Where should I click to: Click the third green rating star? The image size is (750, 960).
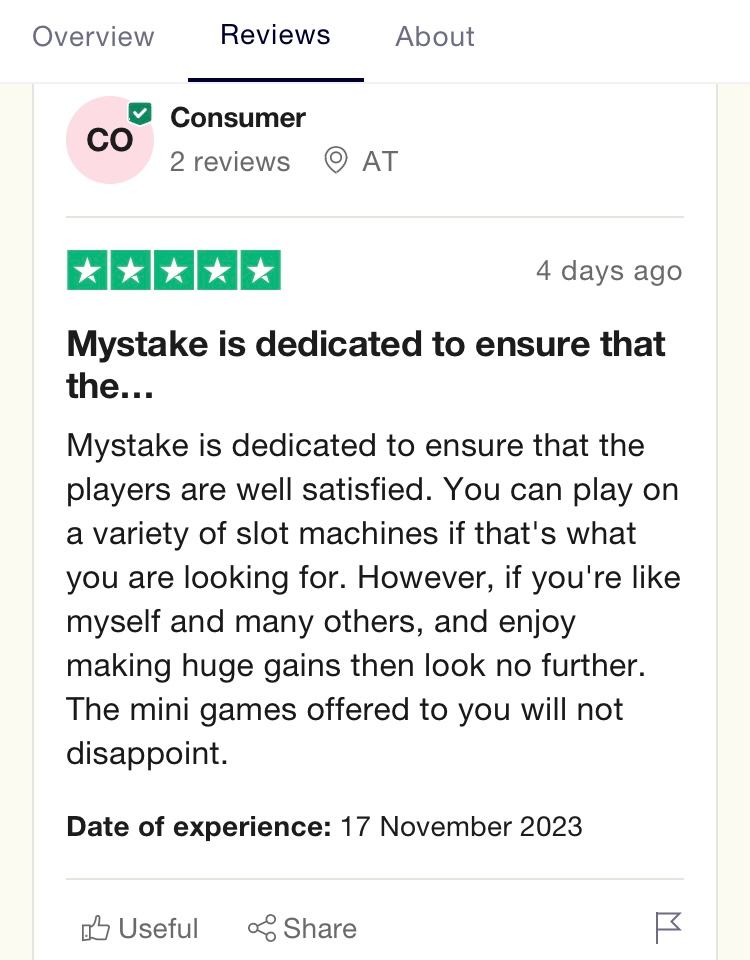[174, 271]
